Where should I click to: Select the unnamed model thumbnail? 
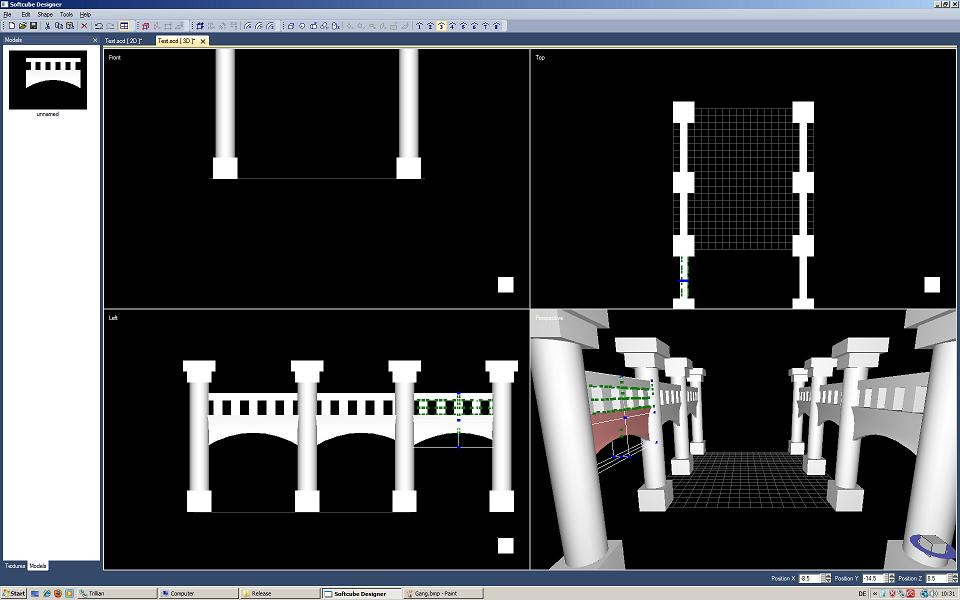[48, 81]
